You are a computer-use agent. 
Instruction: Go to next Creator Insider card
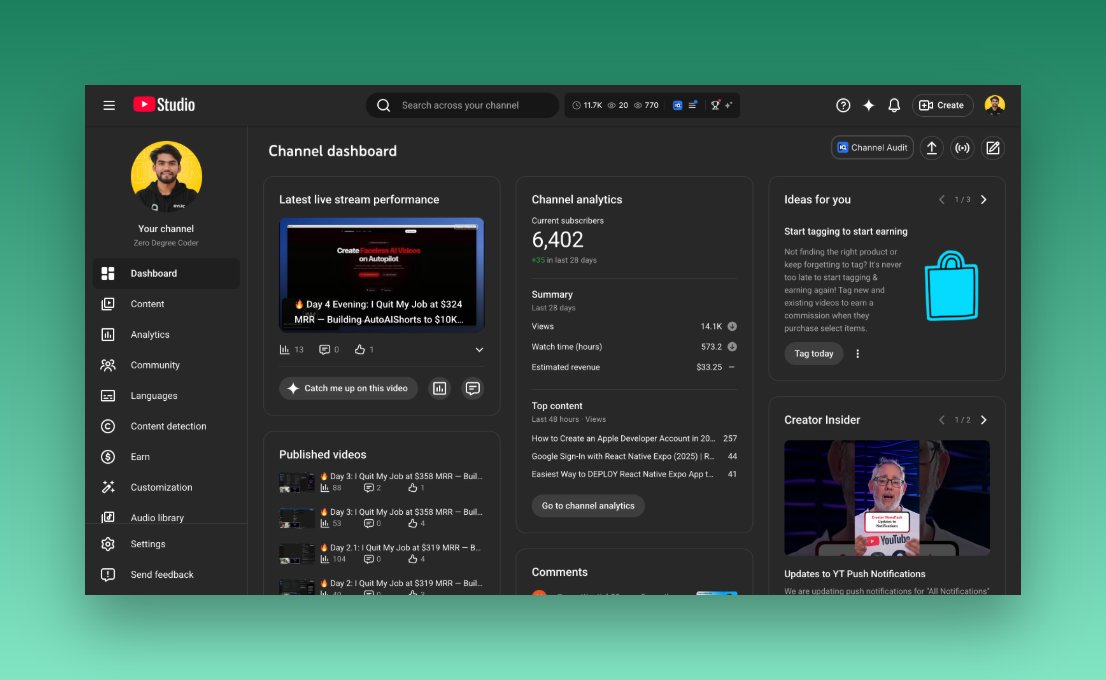point(984,420)
